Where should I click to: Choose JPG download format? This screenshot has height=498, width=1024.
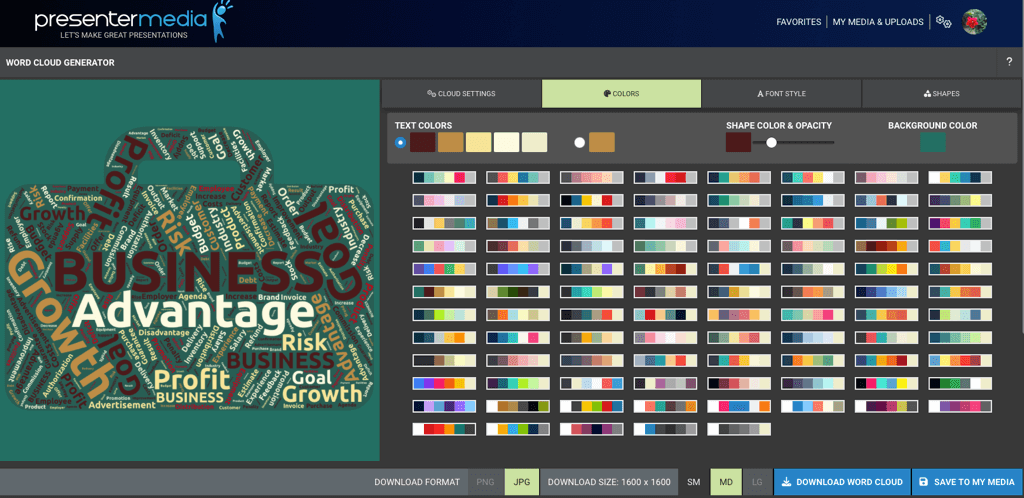pyautogui.click(x=521, y=482)
